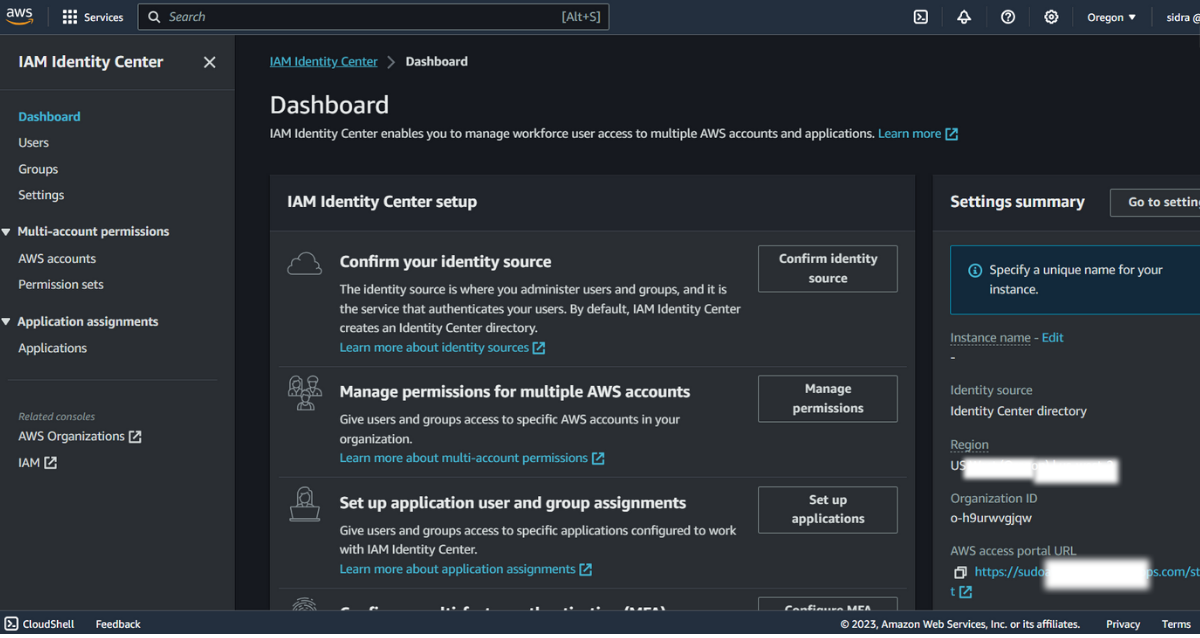Click the AWS access portal URL link
The image size is (1200, 638).
point(1085,572)
